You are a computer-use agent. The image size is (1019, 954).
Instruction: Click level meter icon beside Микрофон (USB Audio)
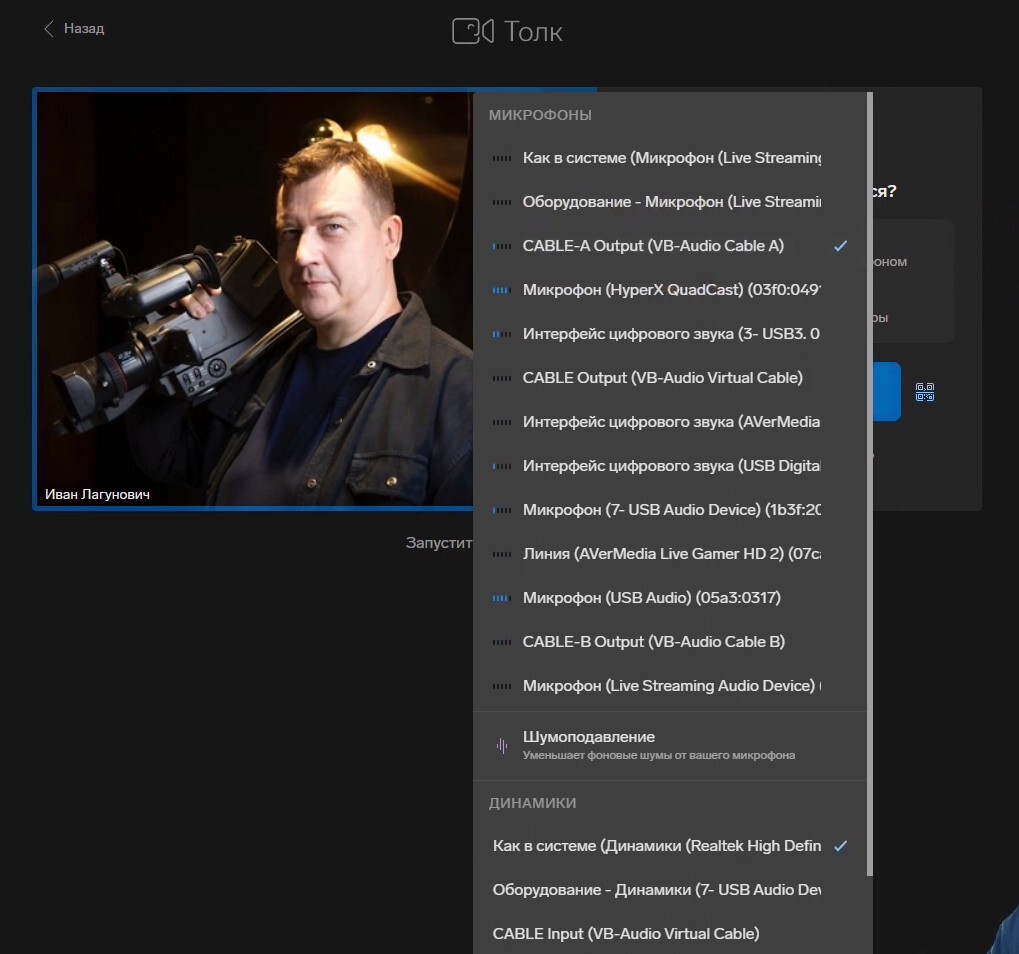501,599
